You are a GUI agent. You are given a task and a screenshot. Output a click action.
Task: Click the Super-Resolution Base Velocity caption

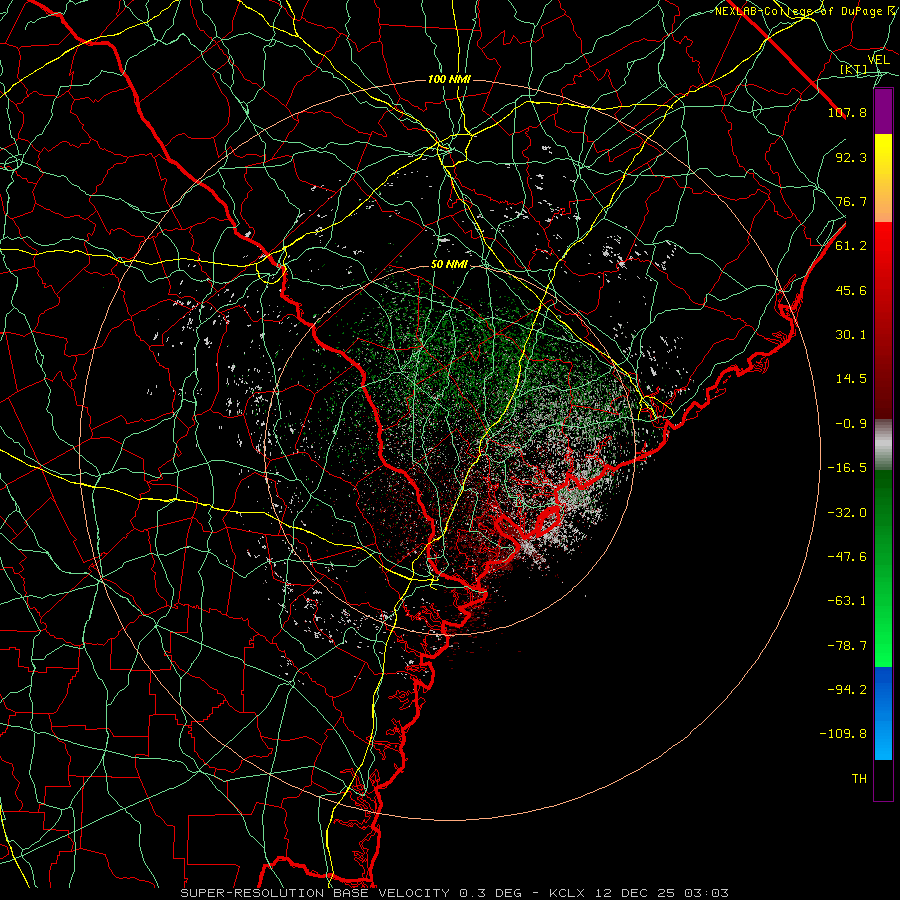(x=455, y=893)
